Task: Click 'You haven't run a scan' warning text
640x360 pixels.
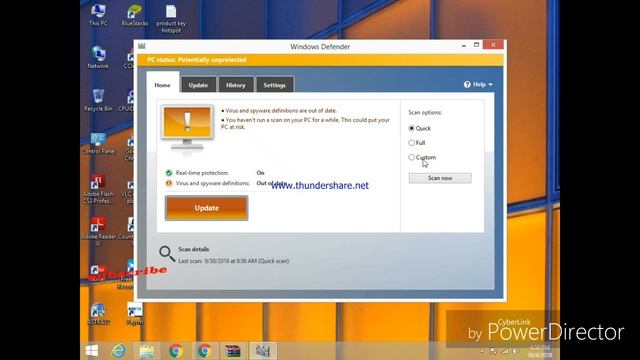Action: [305, 123]
